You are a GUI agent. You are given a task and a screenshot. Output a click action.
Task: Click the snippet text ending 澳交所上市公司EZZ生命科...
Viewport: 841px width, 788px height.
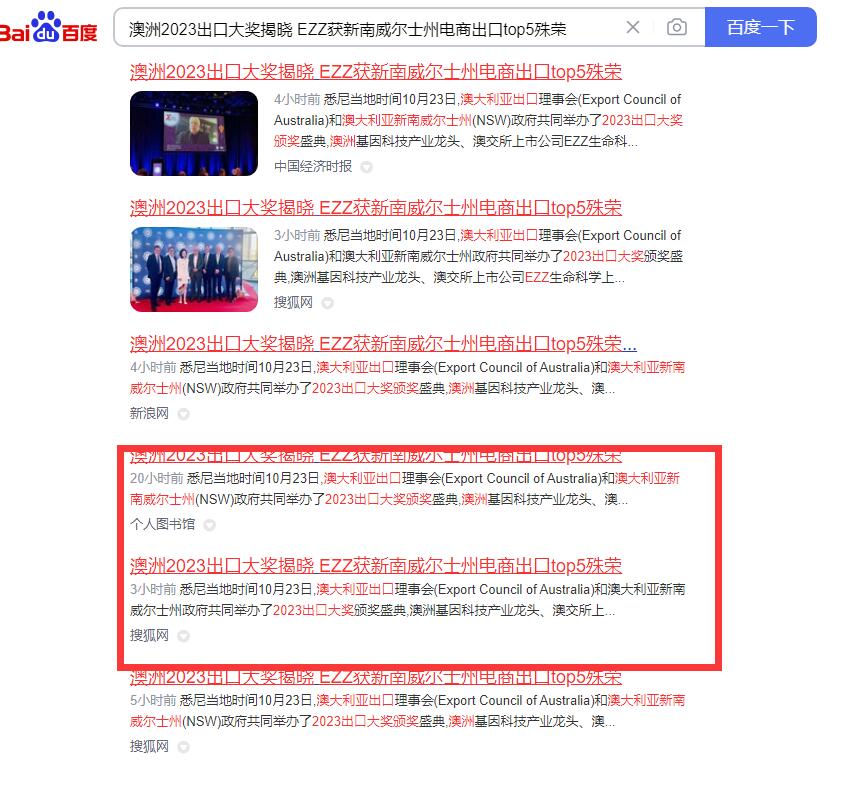click(478, 121)
